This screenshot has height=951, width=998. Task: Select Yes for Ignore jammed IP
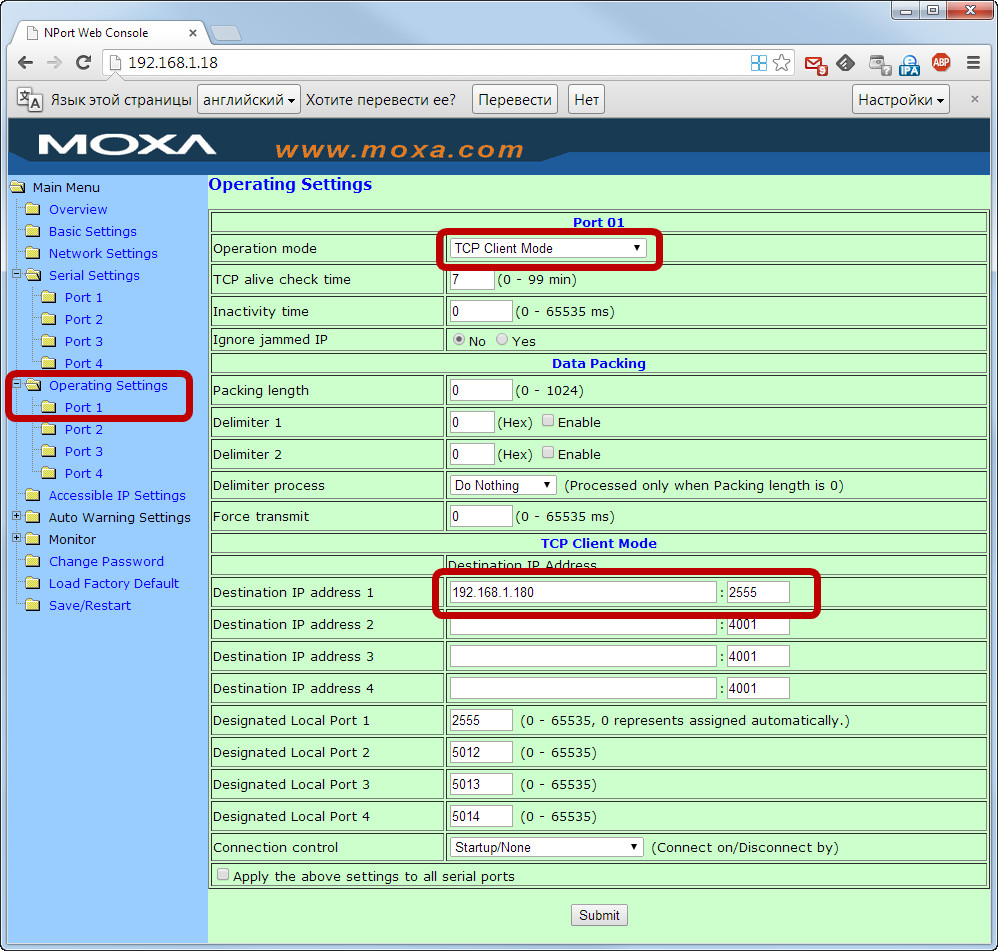coord(502,340)
